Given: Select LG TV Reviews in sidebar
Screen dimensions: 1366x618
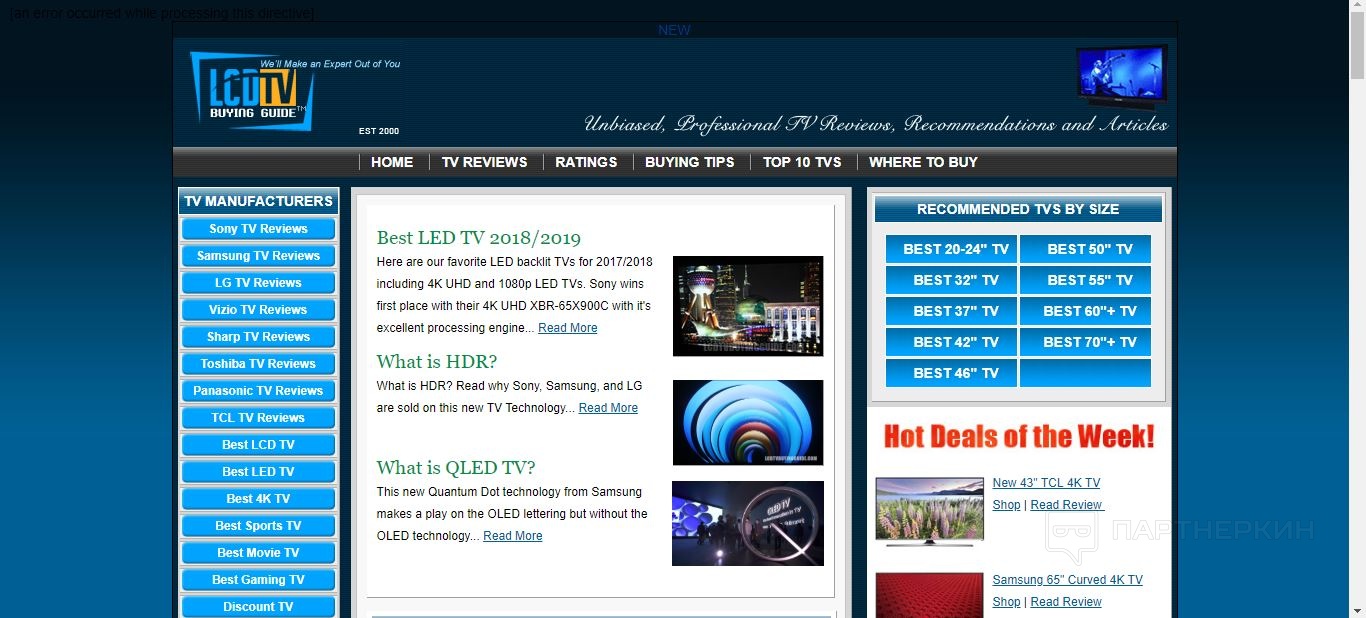Looking at the screenshot, I should (x=258, y=283).
